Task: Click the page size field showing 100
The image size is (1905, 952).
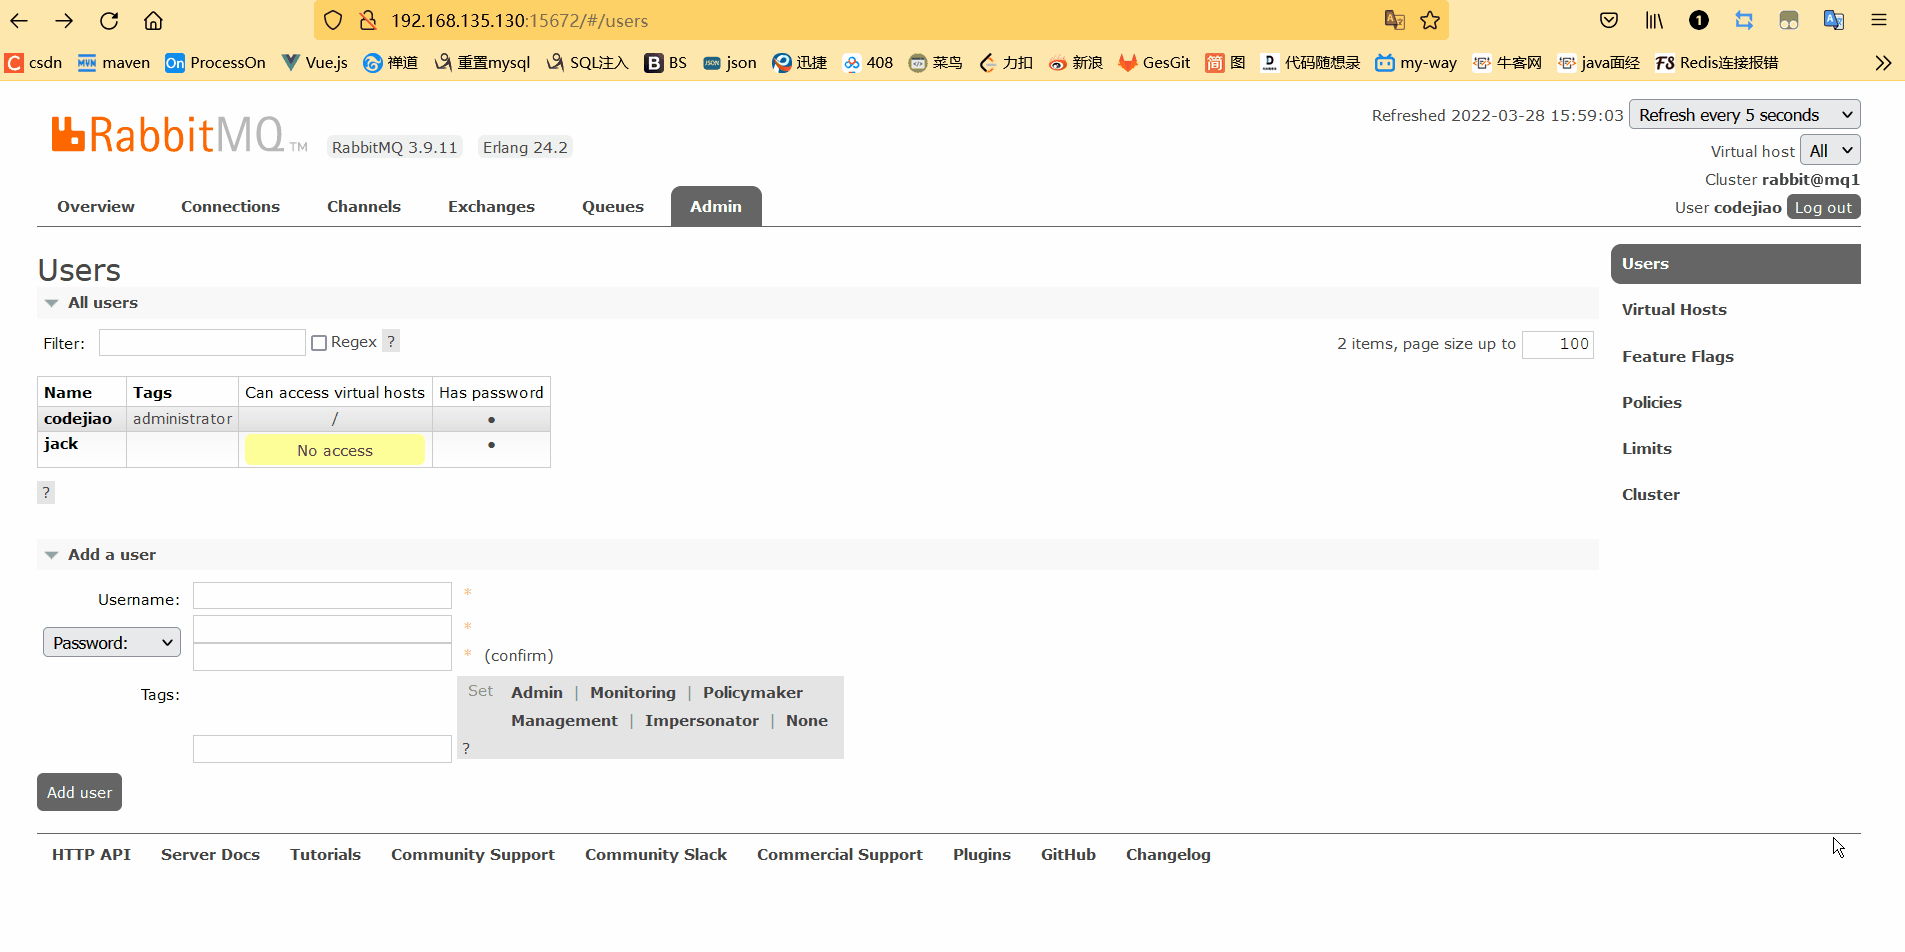Action: (x=1558, y=344)
